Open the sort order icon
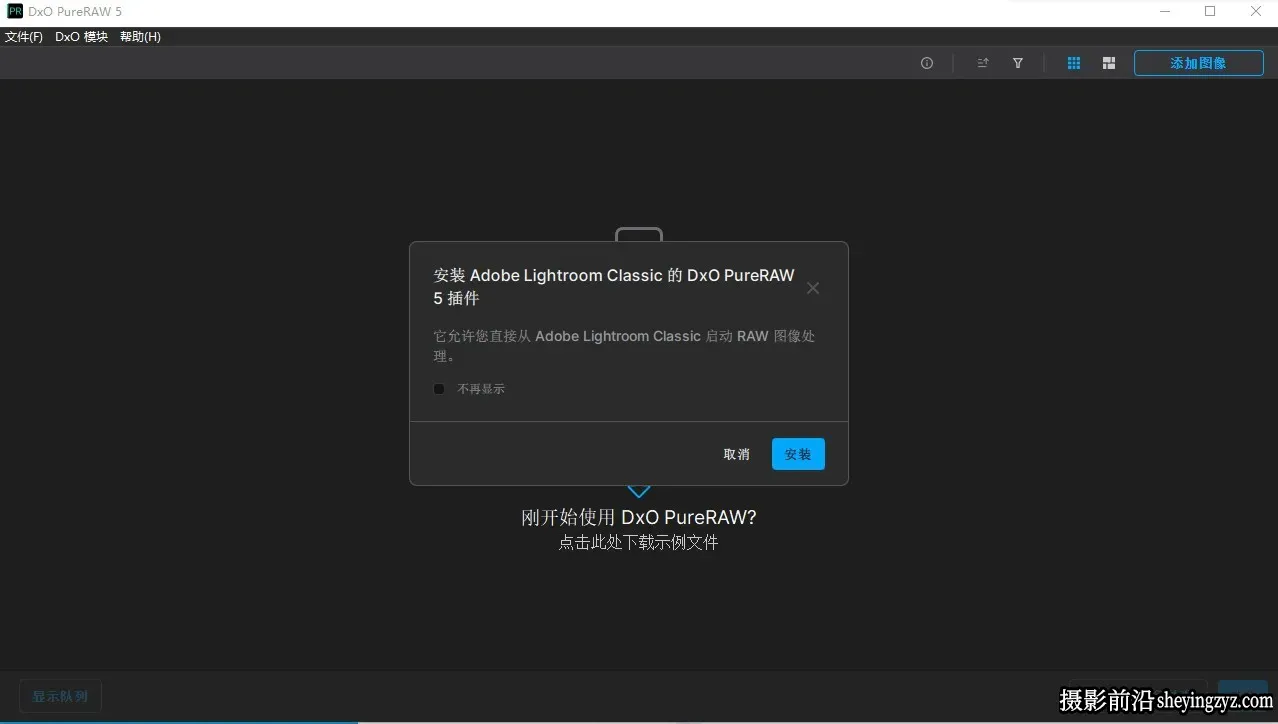This screenshot has width=1278, height=724. click(983, 63)
